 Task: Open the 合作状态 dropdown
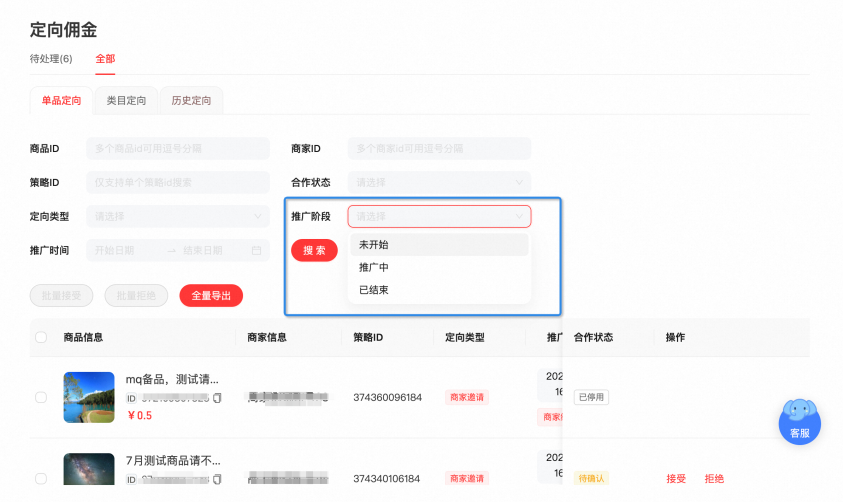439,183
